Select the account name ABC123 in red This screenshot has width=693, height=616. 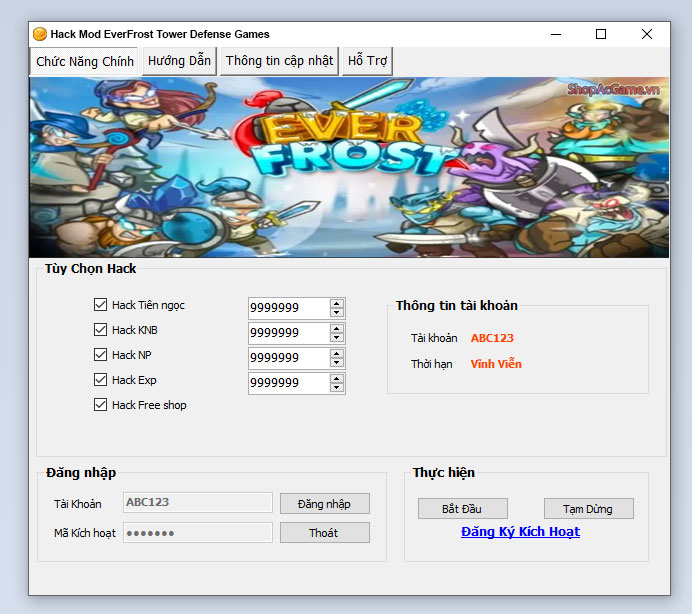[492, 338]
